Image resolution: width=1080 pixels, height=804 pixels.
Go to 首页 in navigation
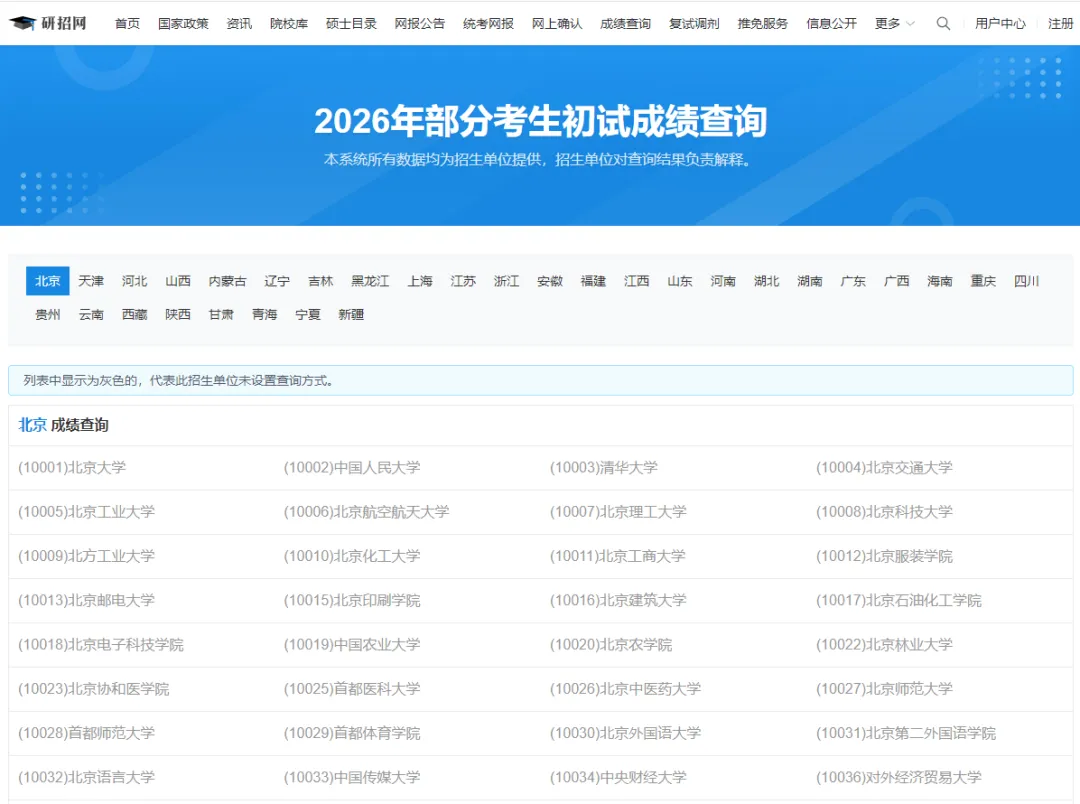point(127,23)
